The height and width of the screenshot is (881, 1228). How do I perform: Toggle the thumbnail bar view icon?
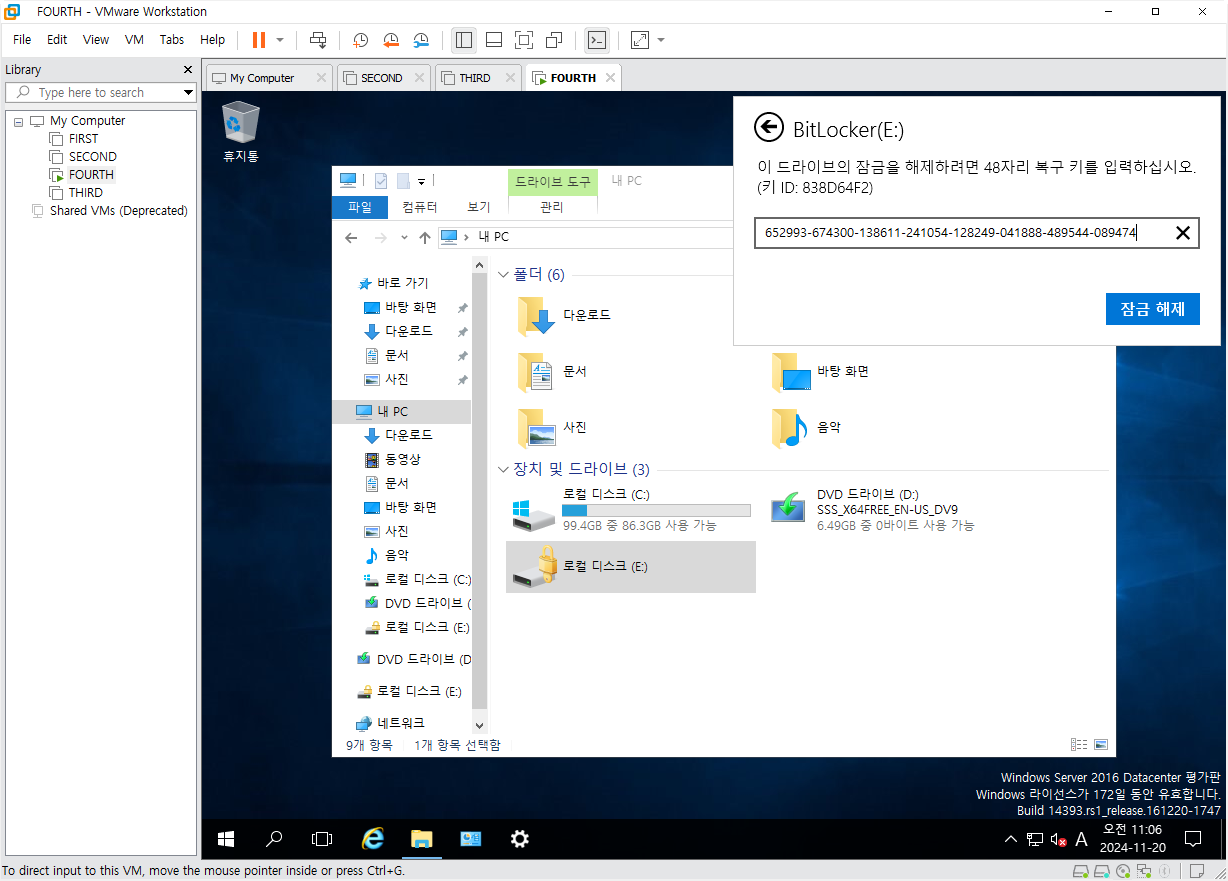tap(493, 40)
